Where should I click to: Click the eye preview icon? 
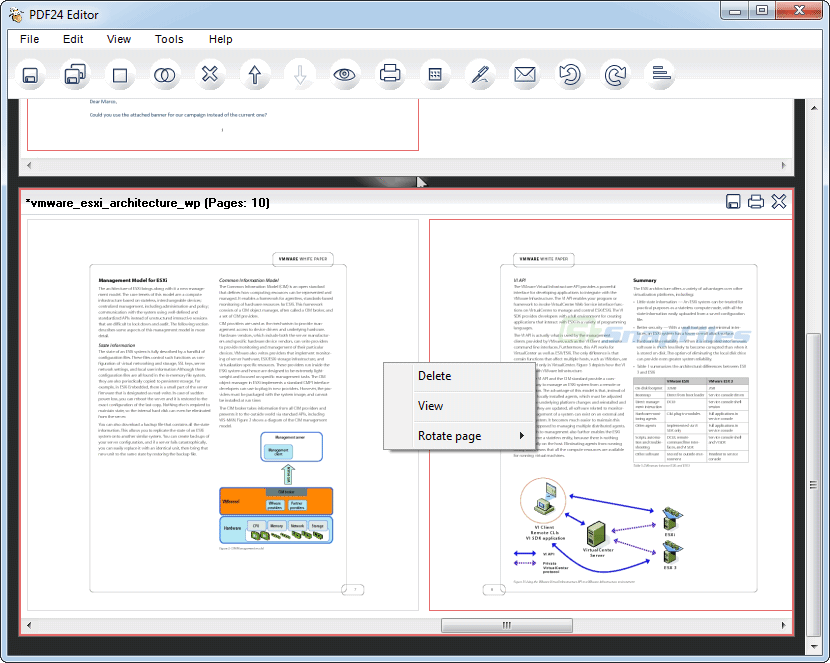pos(345,75)
